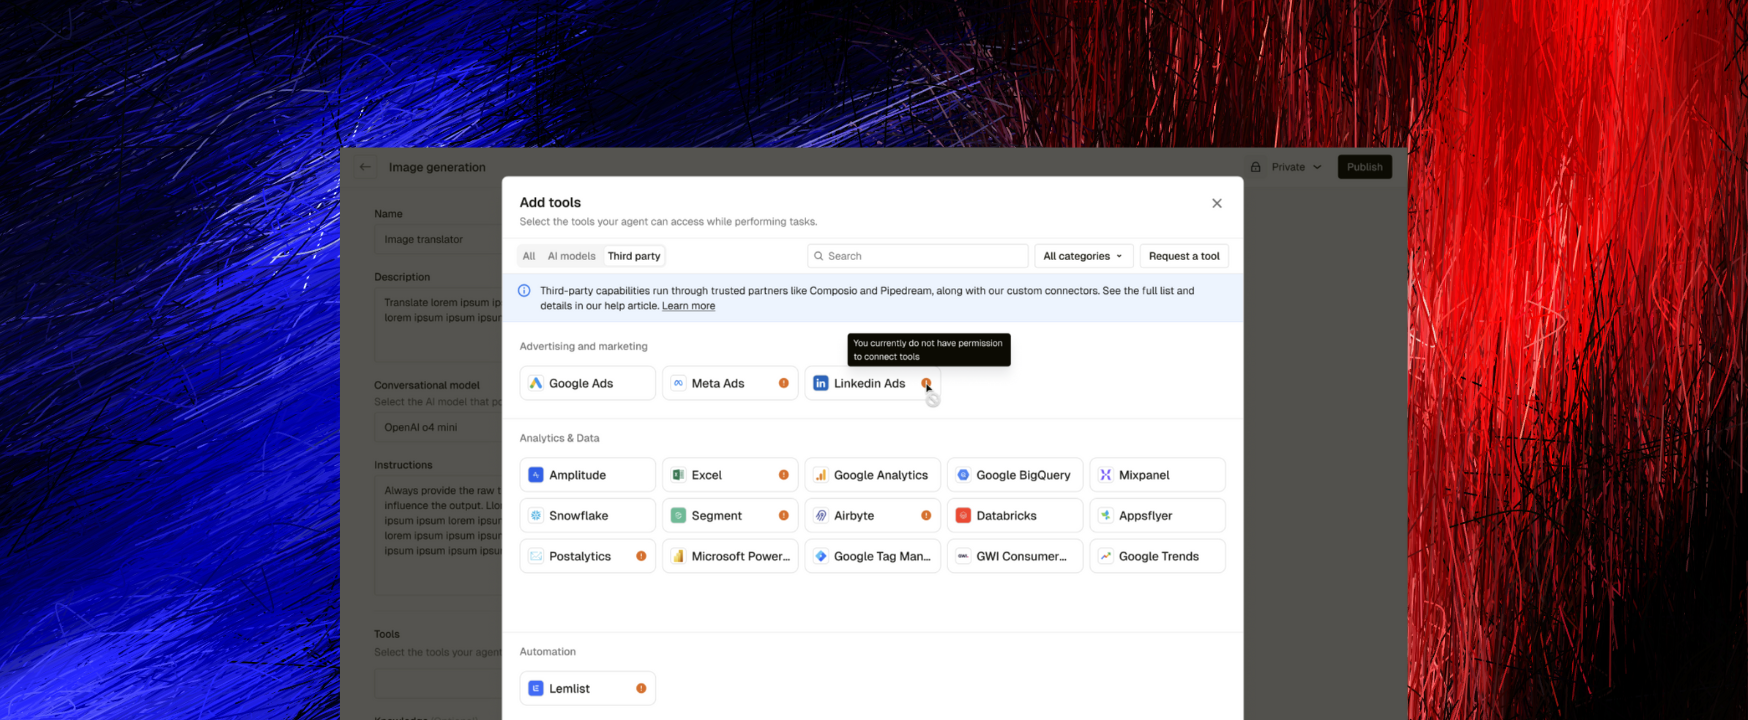Click the Add tools dialog title
The height and width of the screenshot is (720, 1748).
click(550, 202)
